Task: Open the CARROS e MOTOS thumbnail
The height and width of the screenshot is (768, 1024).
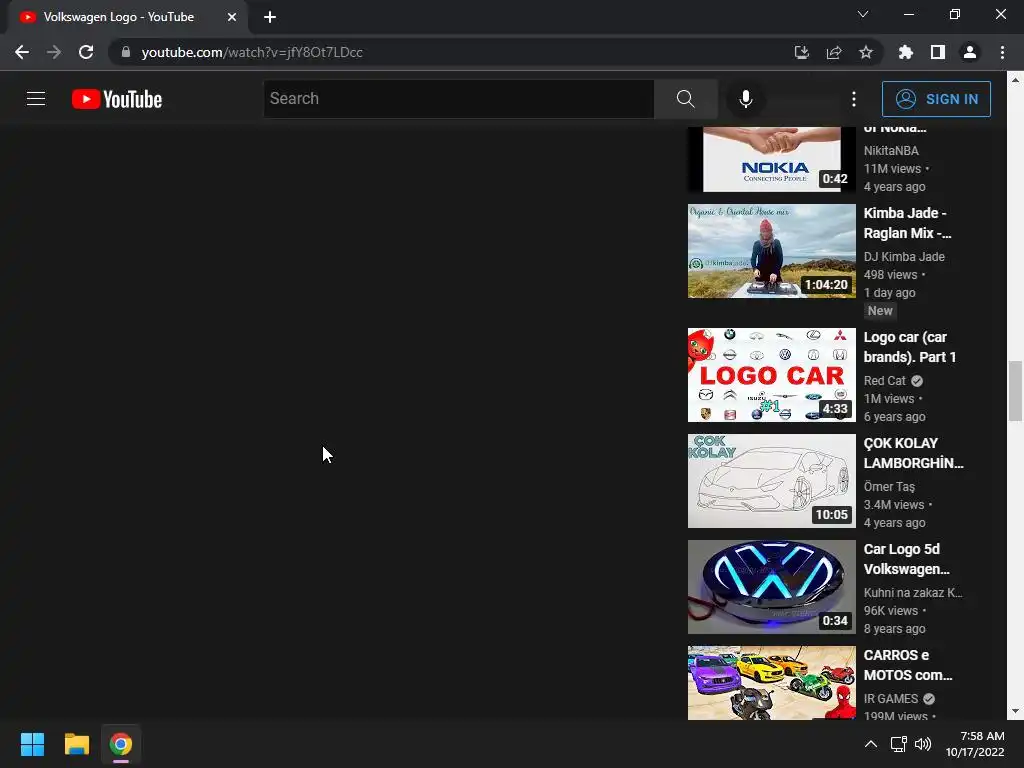Action: click(x=772, y=682)
